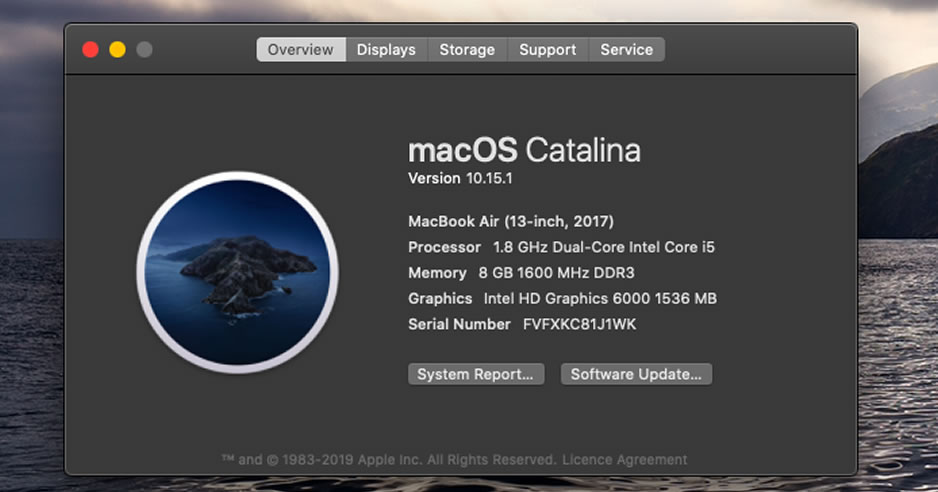Click the grey disabled zoom button

(x=144, y=50)
